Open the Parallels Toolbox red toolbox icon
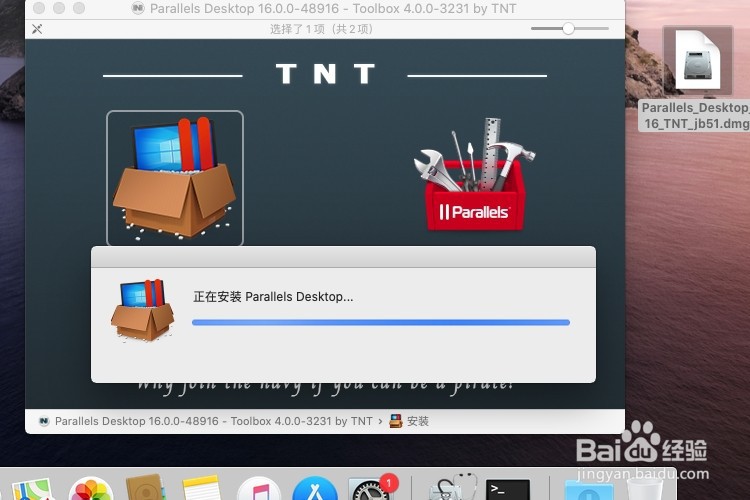 474,175
